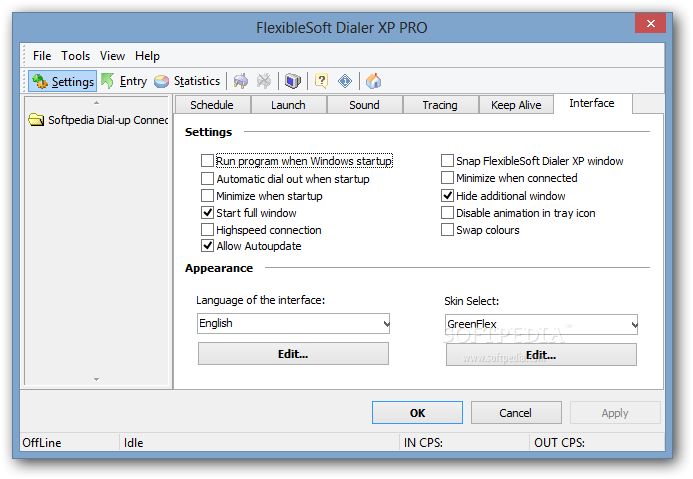
Task: Open the Tools menu
Action: click(76, 56)
